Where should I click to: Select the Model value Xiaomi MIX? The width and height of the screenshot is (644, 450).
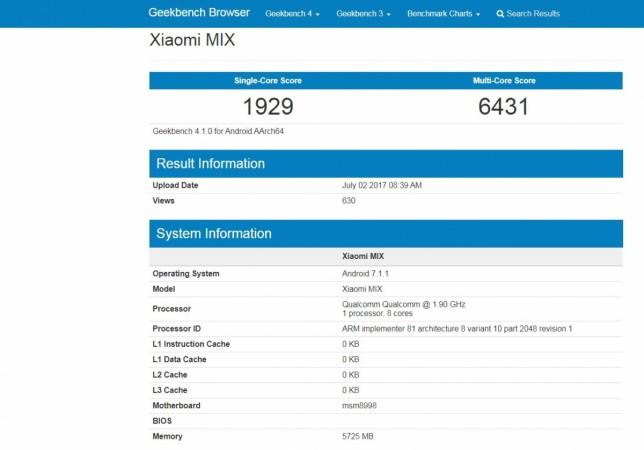[362, 289]
